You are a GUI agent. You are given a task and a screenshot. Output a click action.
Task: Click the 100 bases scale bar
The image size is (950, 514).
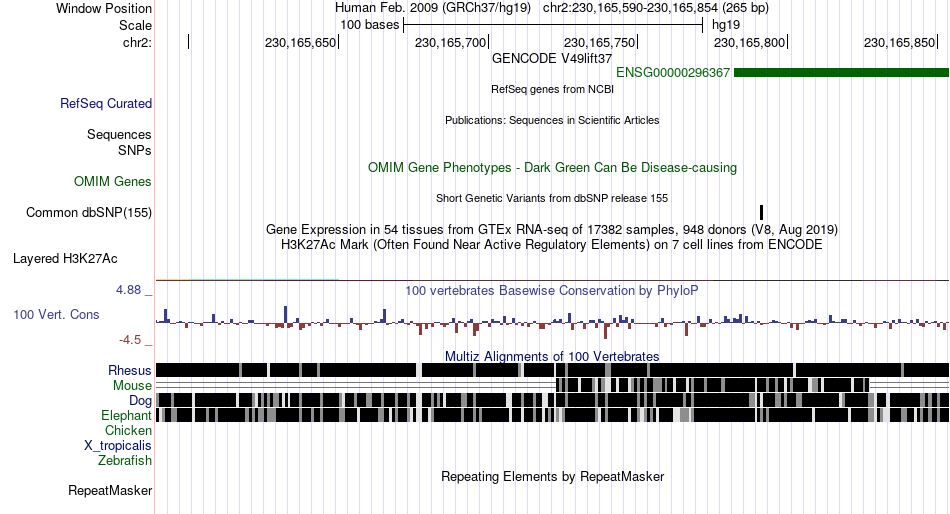point(553,25)
